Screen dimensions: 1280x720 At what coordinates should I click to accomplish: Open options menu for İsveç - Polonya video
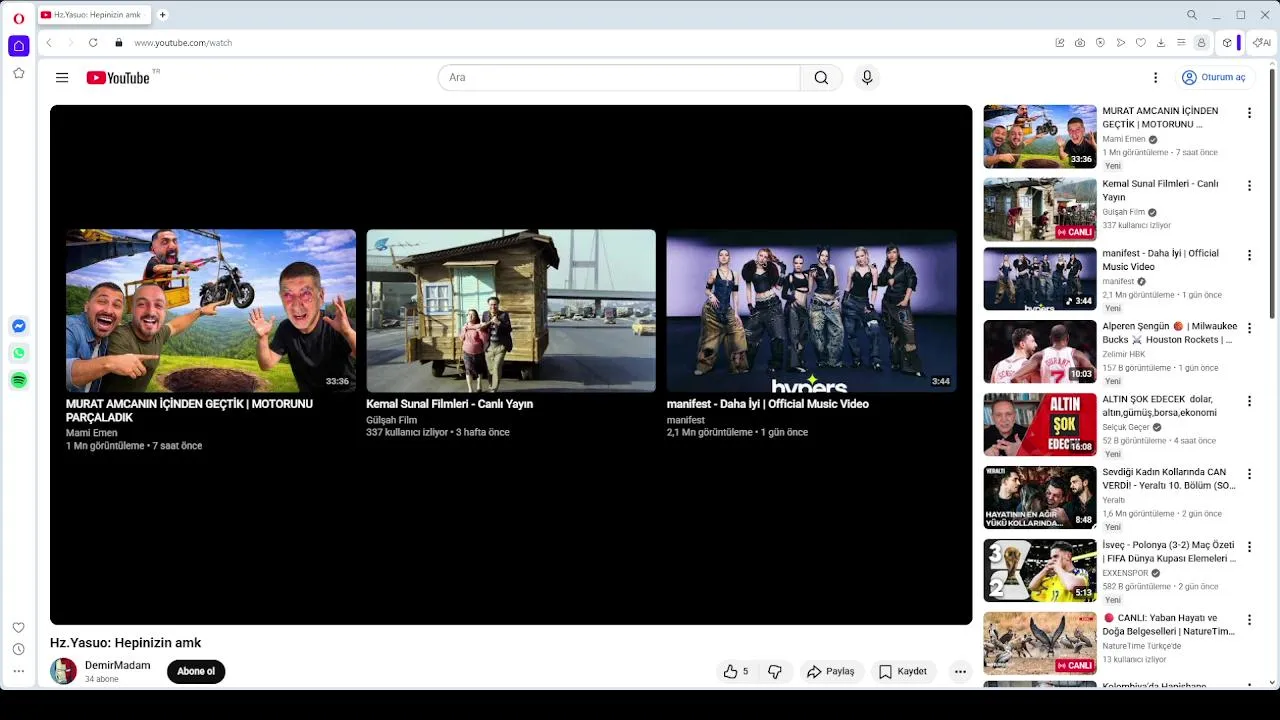click(1249, 547)
